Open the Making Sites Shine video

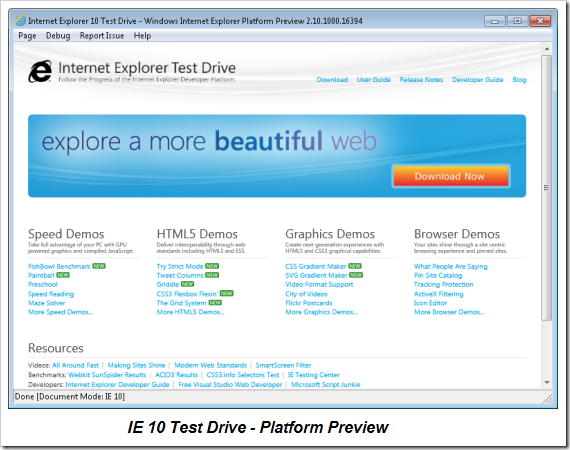tap(136, 365)
